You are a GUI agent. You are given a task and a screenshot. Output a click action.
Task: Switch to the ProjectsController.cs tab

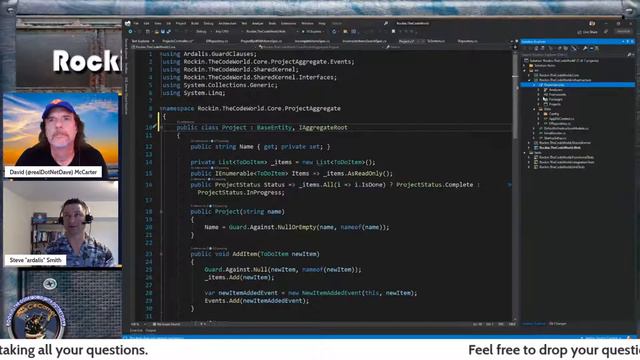[178, 41]
